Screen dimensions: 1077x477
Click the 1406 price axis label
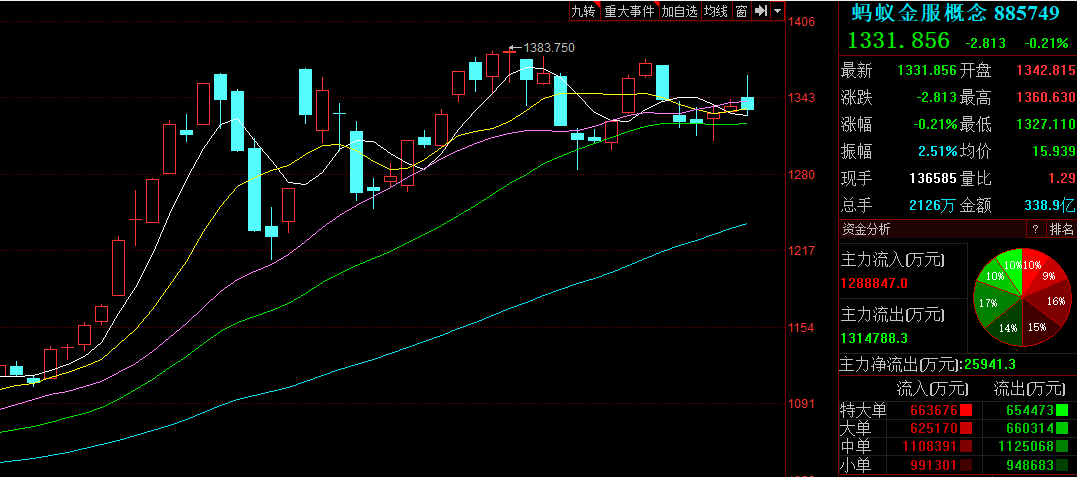(x=802, y=21)
